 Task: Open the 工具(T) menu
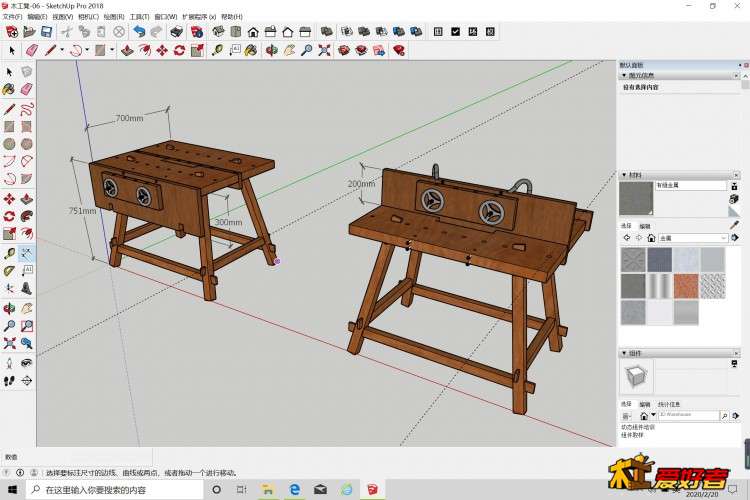click(139, 17)
